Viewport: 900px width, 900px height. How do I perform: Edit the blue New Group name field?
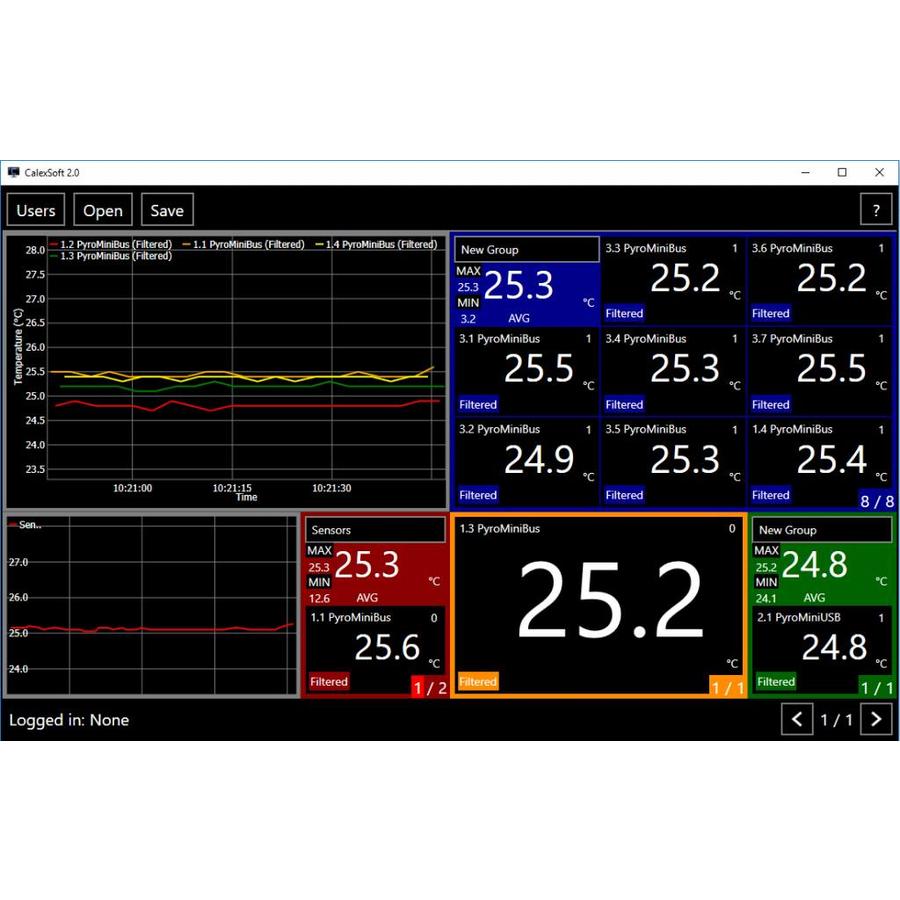[x=526, y=250]
